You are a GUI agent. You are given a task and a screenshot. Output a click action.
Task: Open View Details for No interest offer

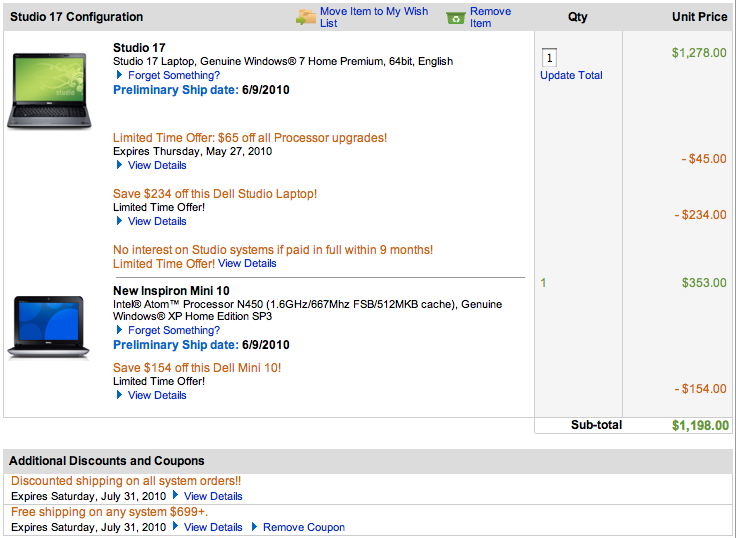(247, 263)
